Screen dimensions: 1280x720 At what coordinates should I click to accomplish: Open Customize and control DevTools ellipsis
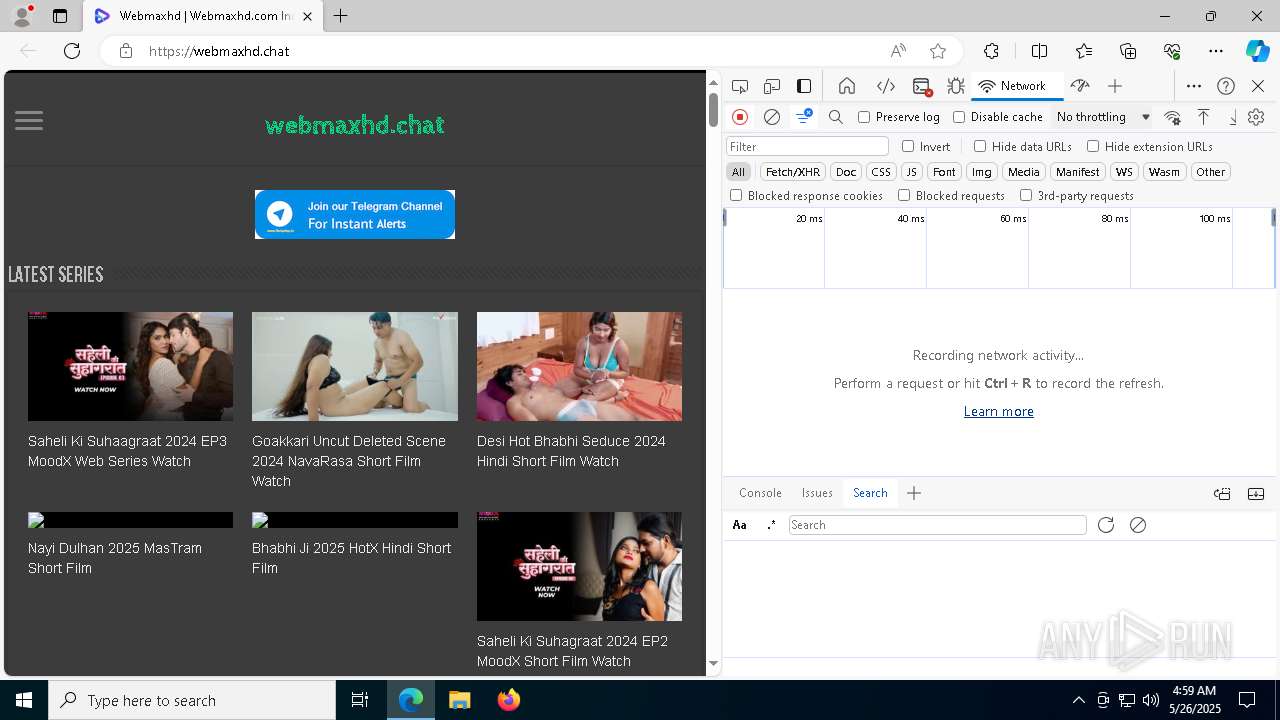pyautogui.click(x=1194, y=86)
